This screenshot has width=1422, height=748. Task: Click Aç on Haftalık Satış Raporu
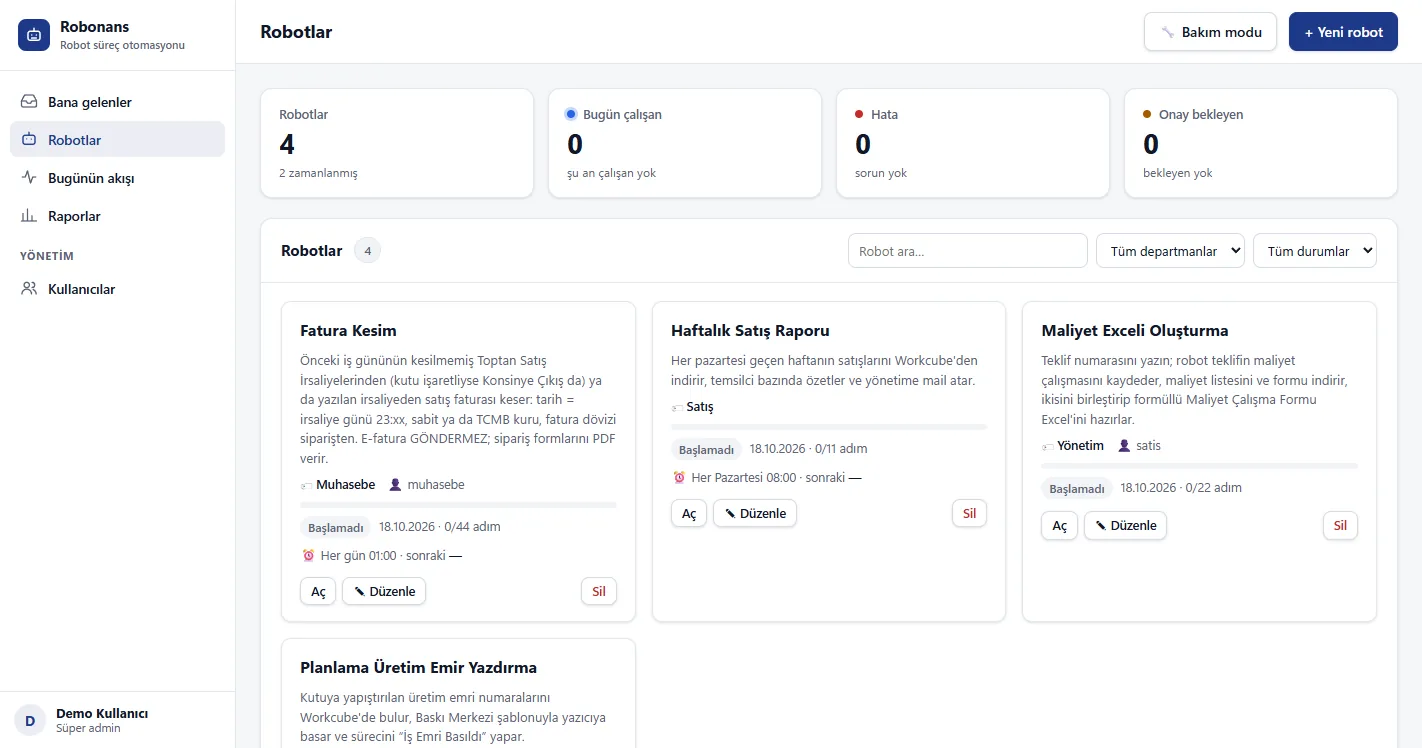[689, 513]
